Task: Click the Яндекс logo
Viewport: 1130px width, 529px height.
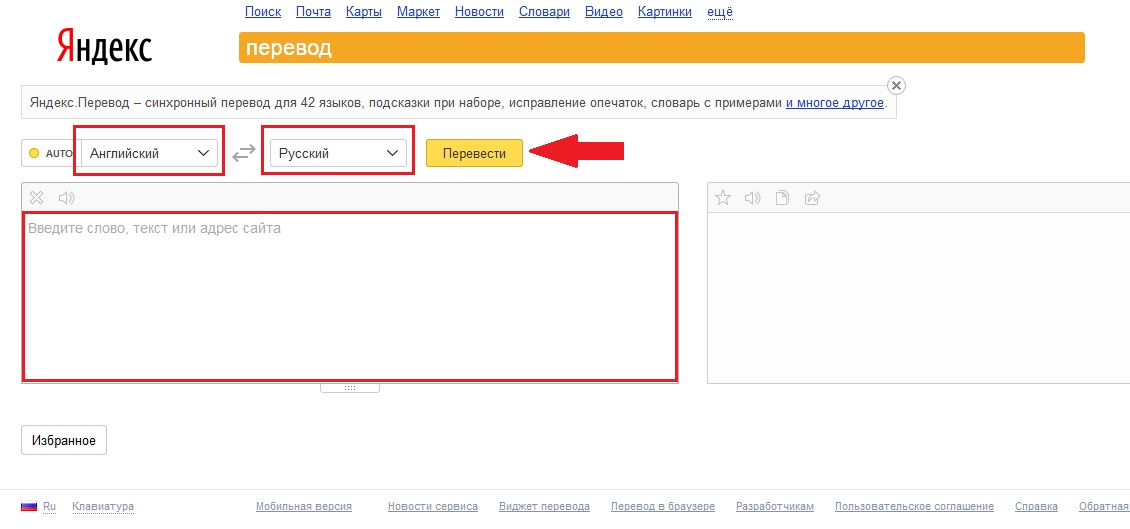Action: [x=104, y=48]
